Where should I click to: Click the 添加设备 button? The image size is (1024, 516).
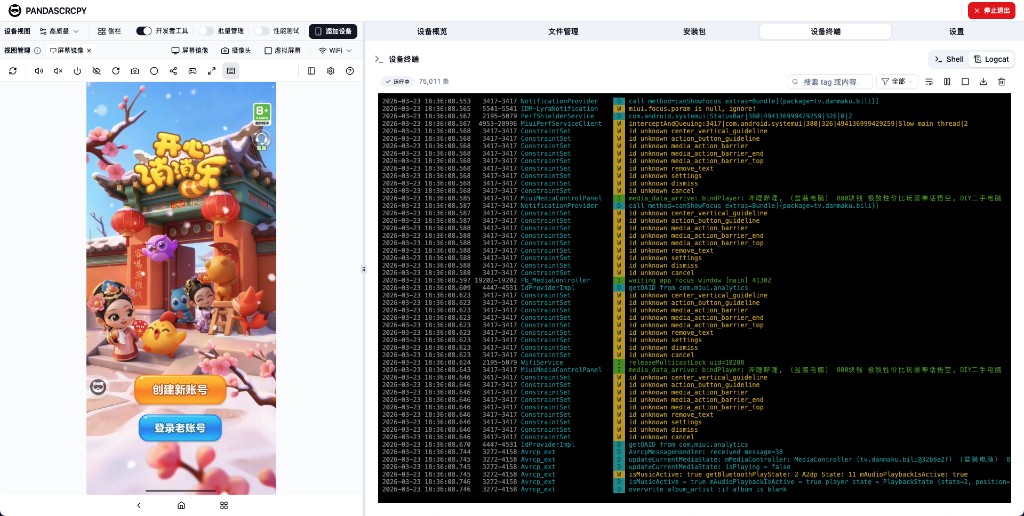[333, 31]
